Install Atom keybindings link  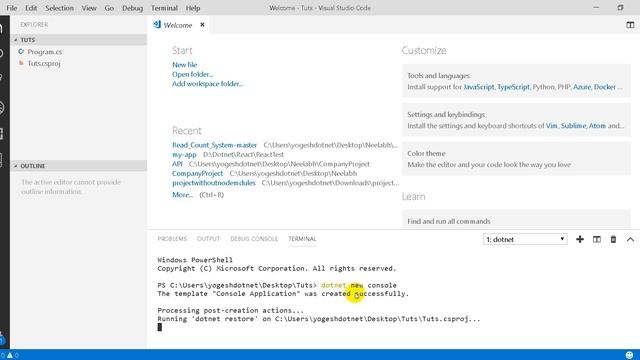tap(597, 126)
